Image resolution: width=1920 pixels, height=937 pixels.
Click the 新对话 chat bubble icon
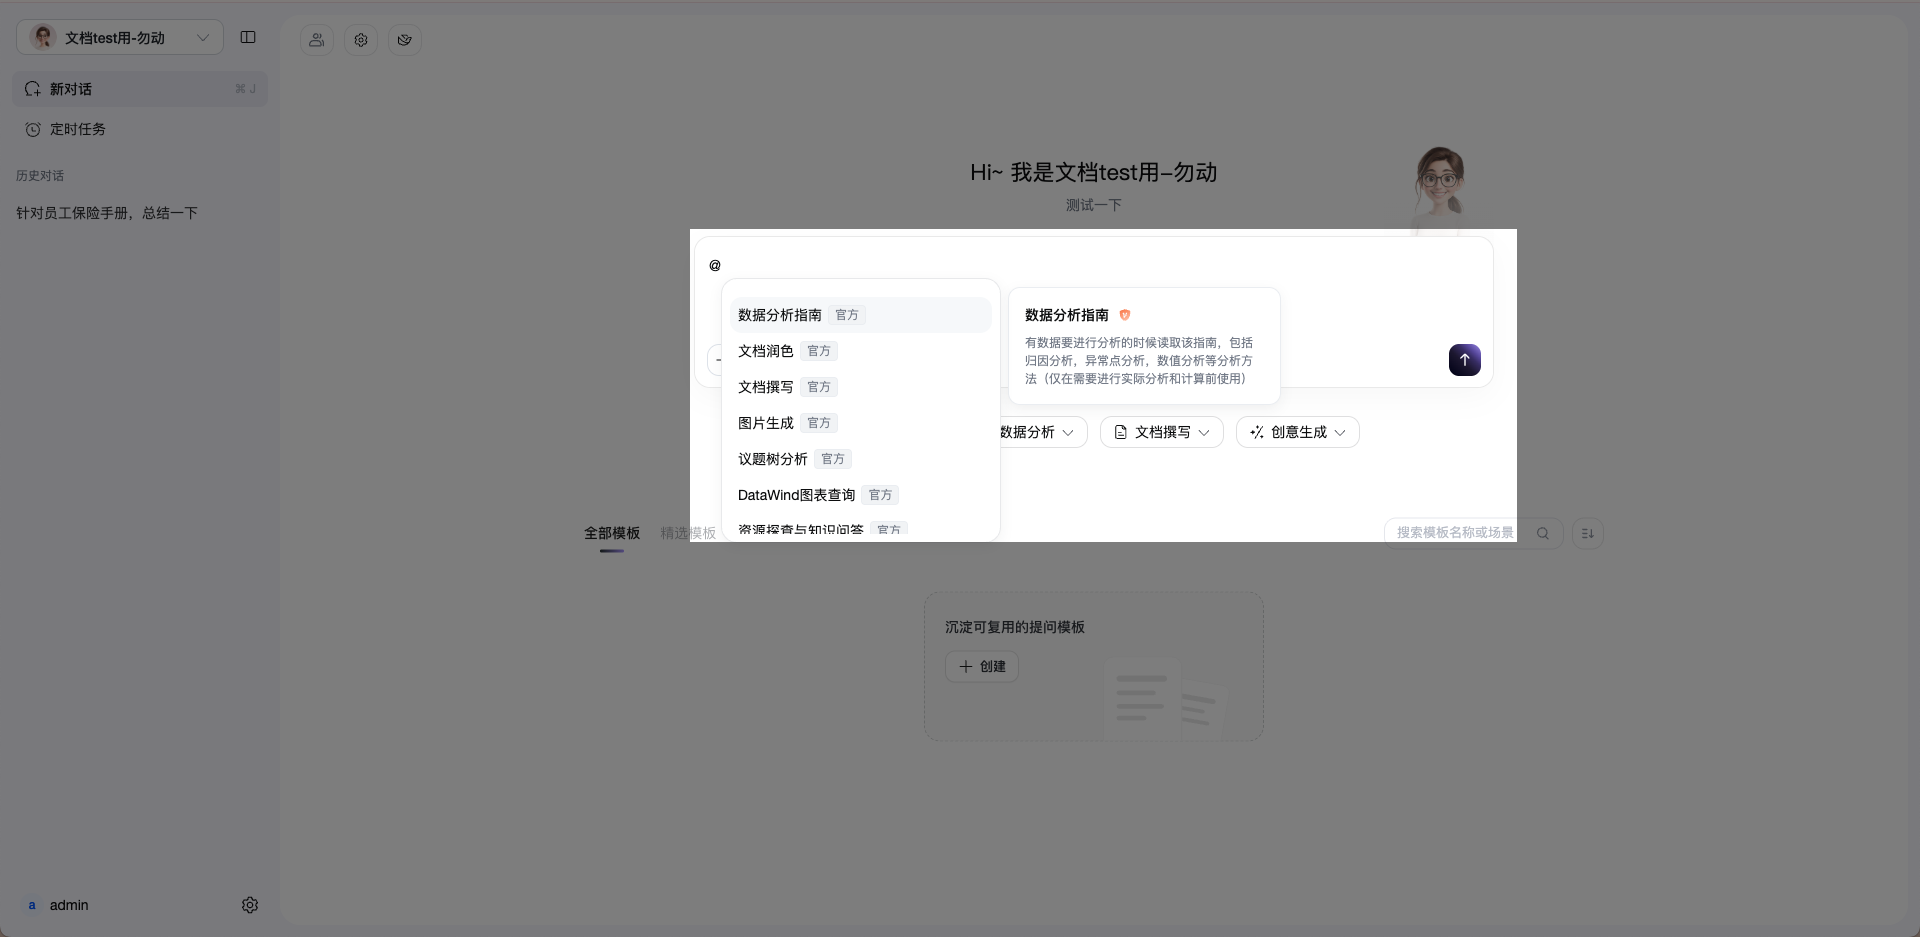[33, 89]
